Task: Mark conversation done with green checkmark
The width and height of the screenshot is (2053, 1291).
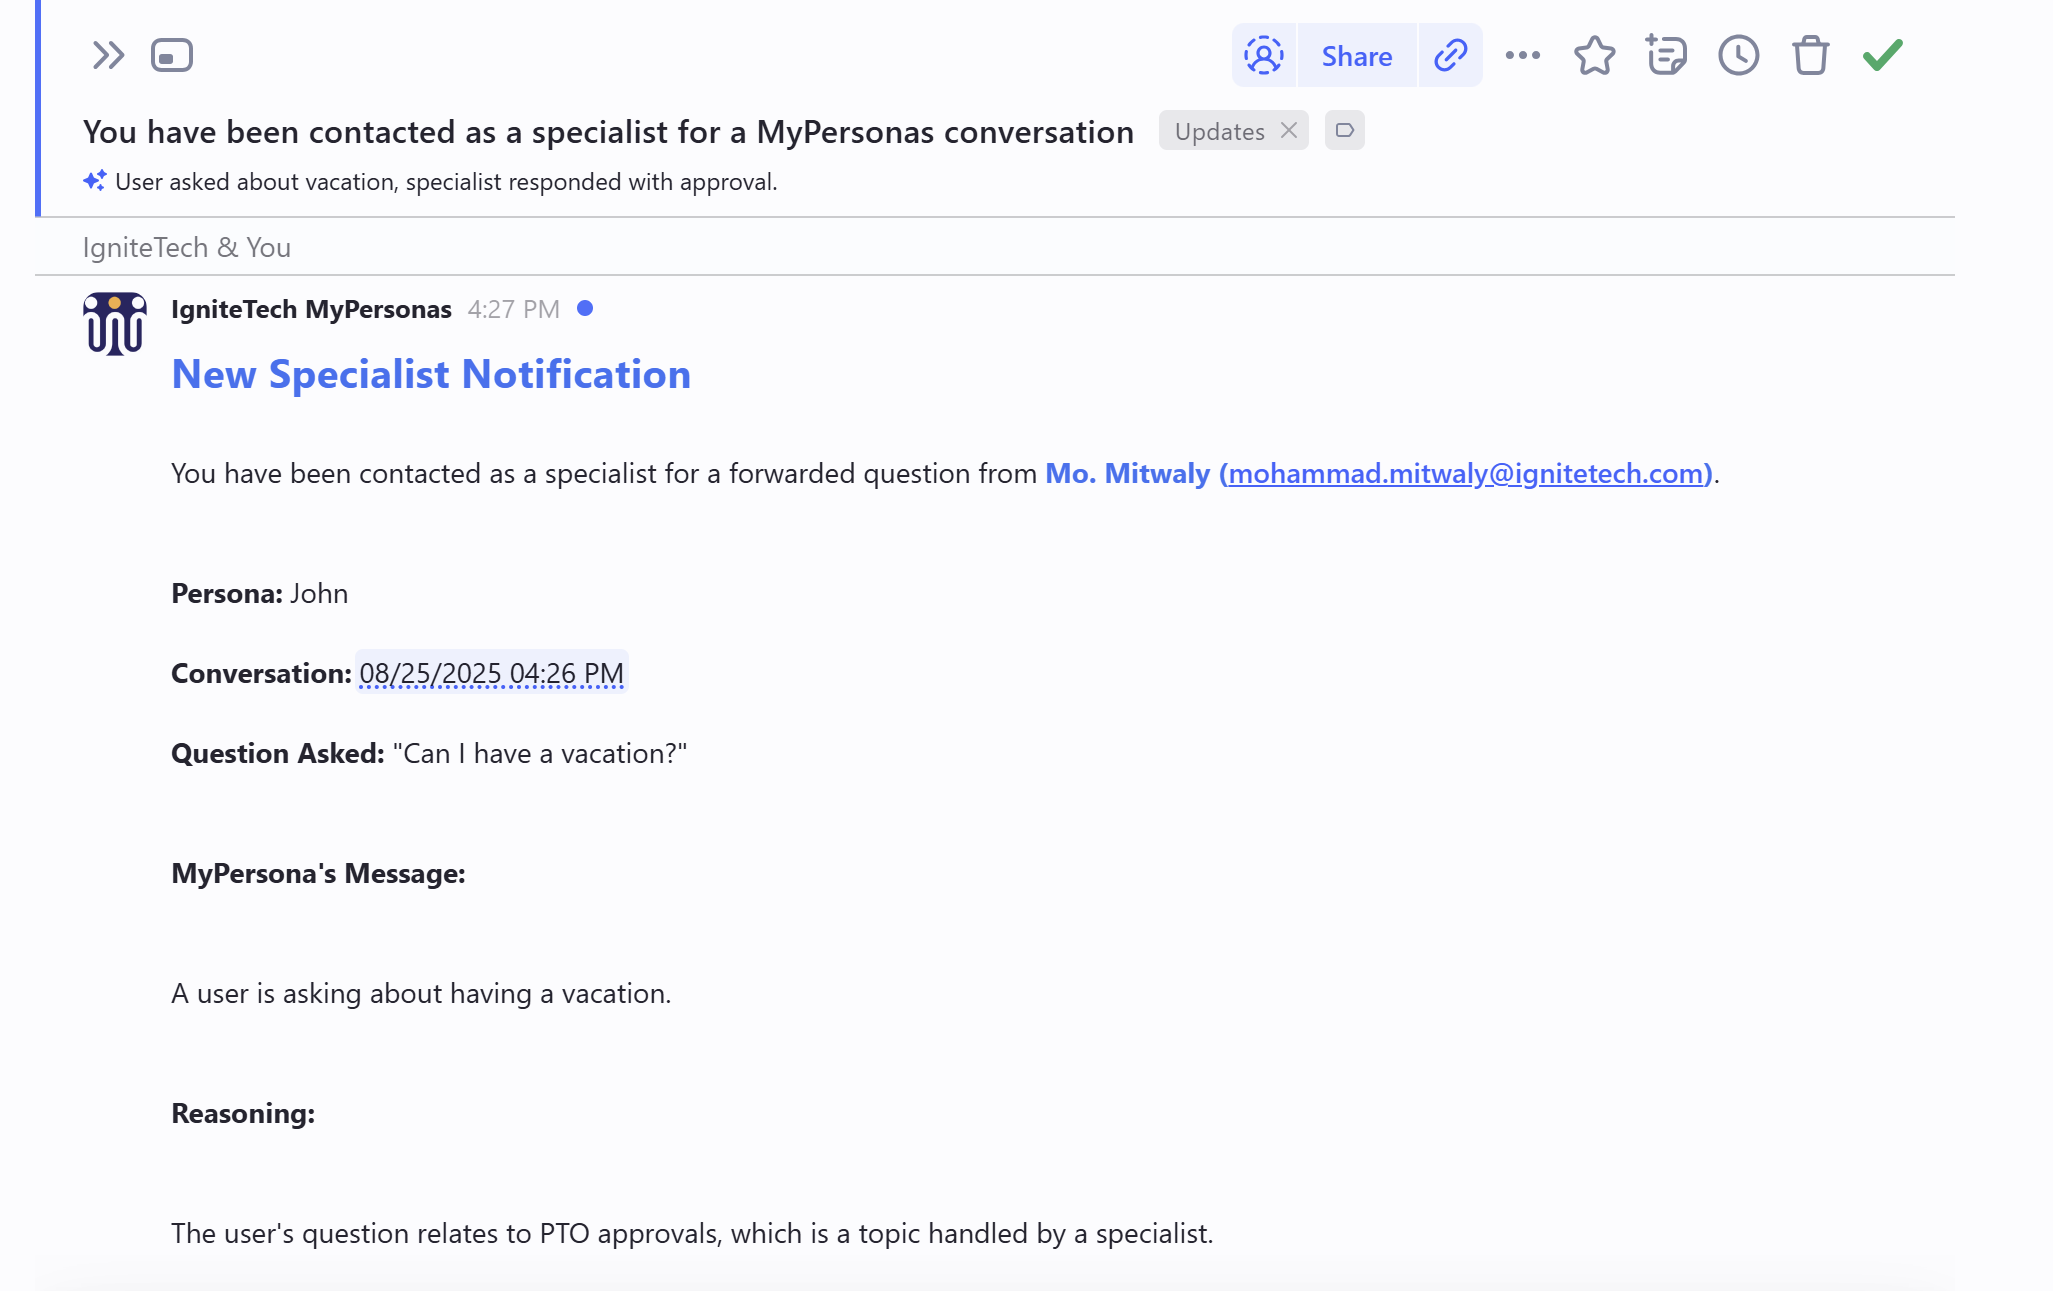Action: point(1882,54)
